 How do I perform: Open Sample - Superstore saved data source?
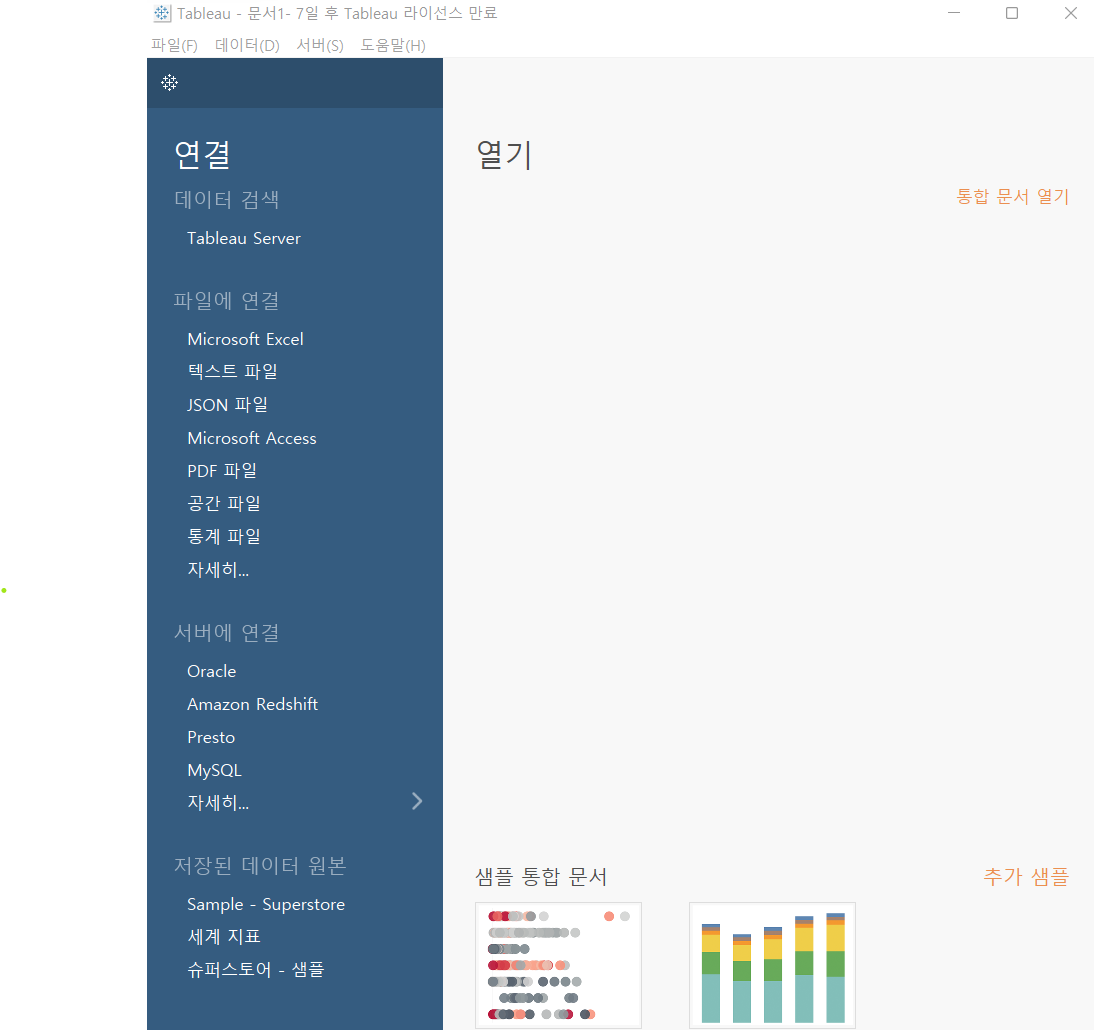pyautogui.click(x=266, y=904)
